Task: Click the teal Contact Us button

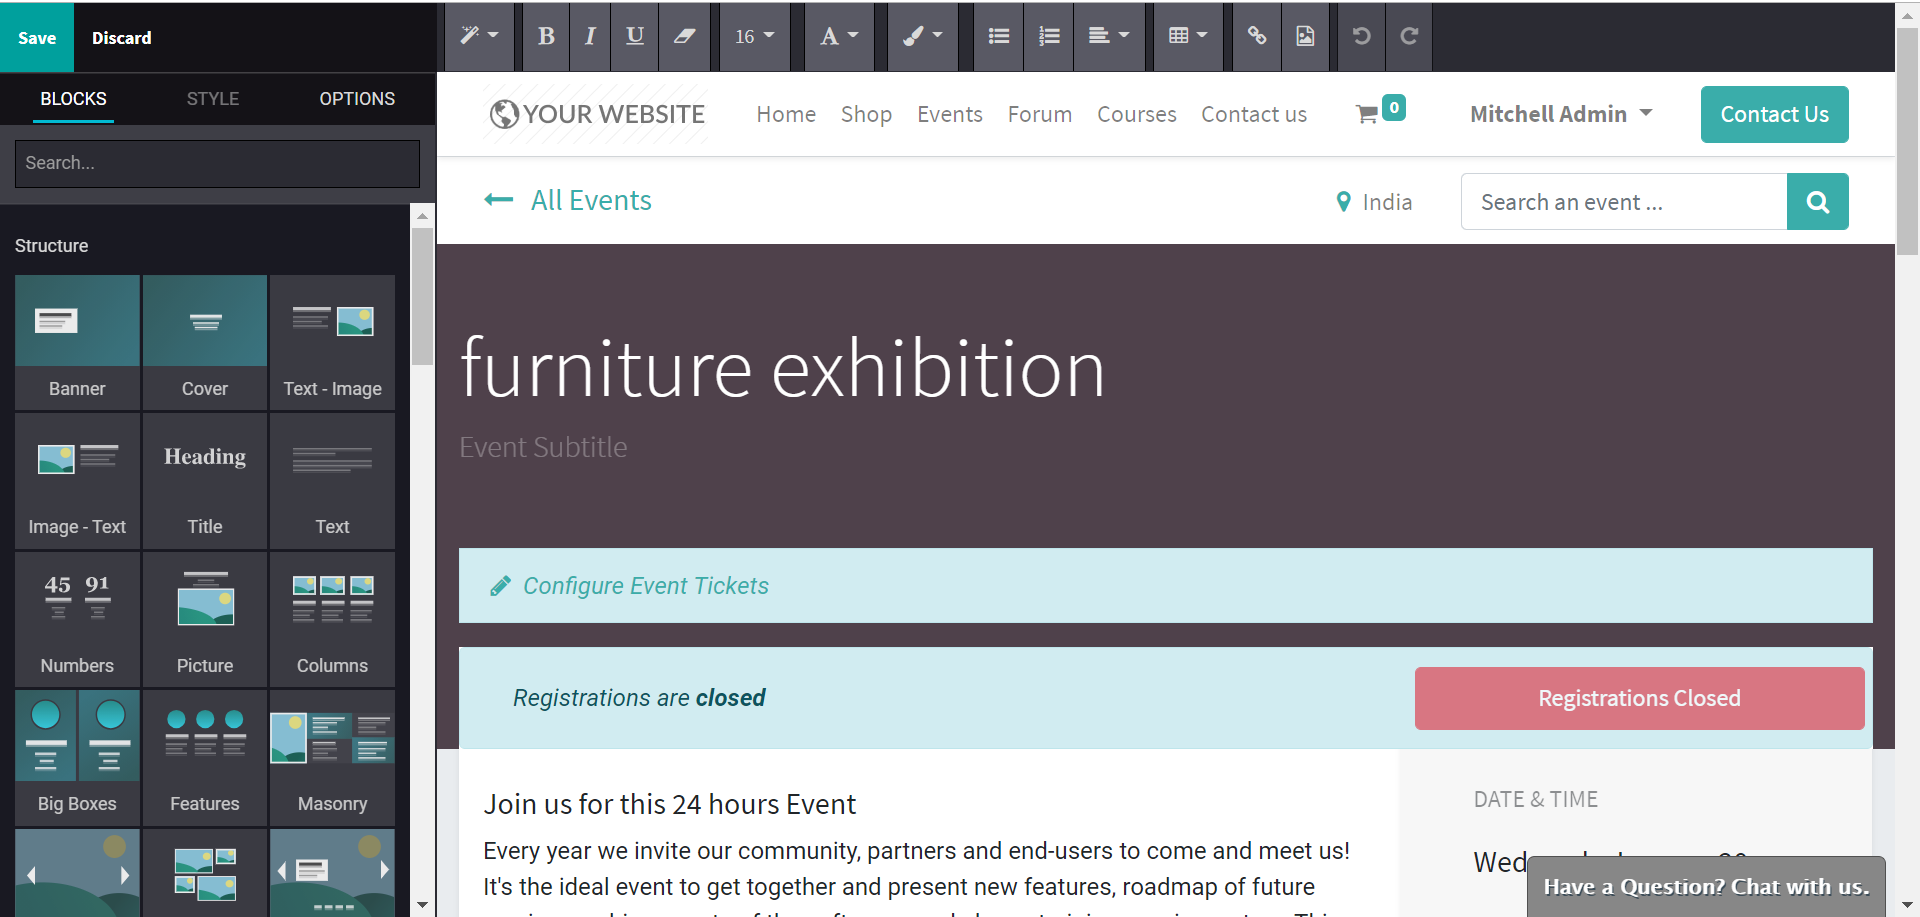Action: [1774, 114]
